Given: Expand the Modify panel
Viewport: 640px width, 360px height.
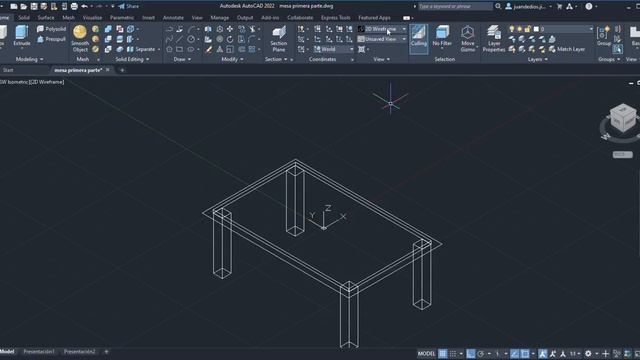Looking at the screenshot, I should (232, 60).
